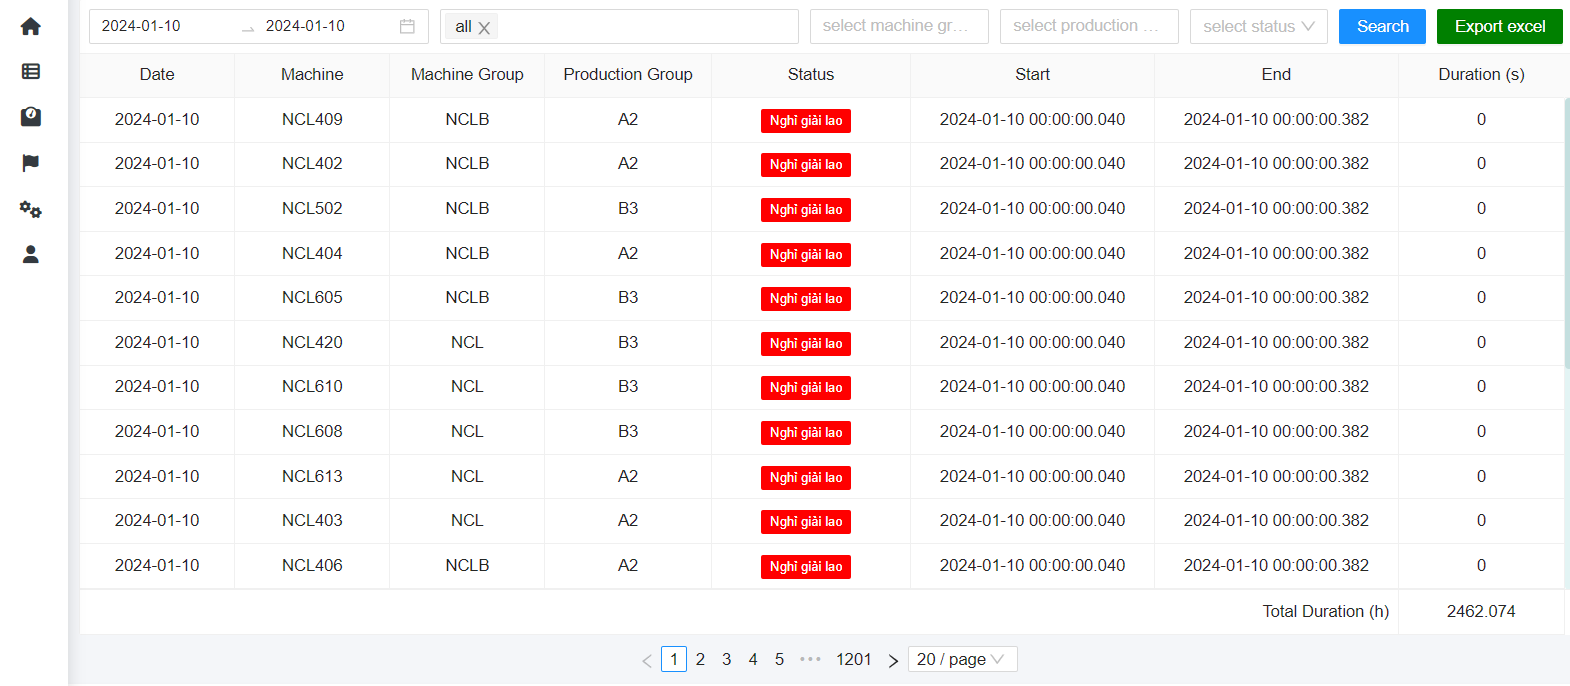Select machine cell NCL403

[x=312, y=520]
